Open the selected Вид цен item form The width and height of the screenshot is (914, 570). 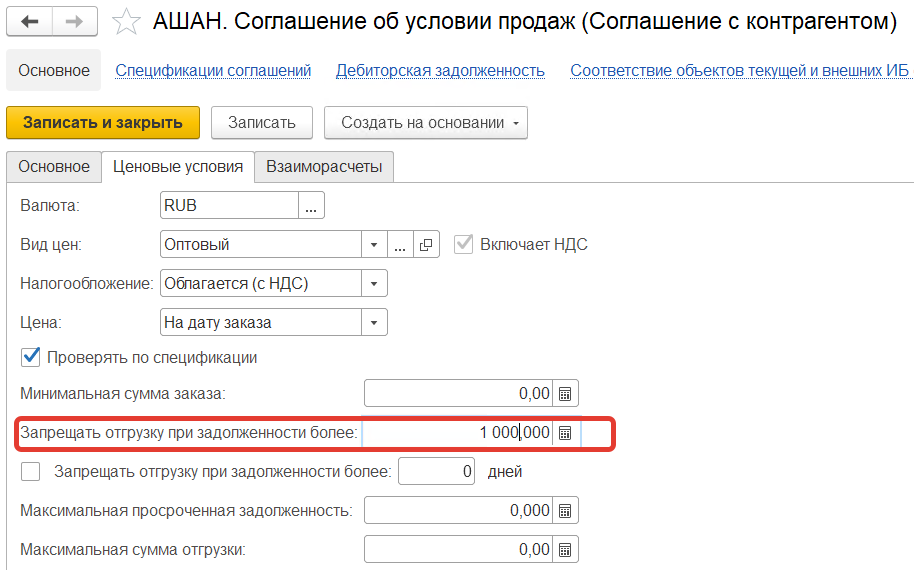click(426, 245)
